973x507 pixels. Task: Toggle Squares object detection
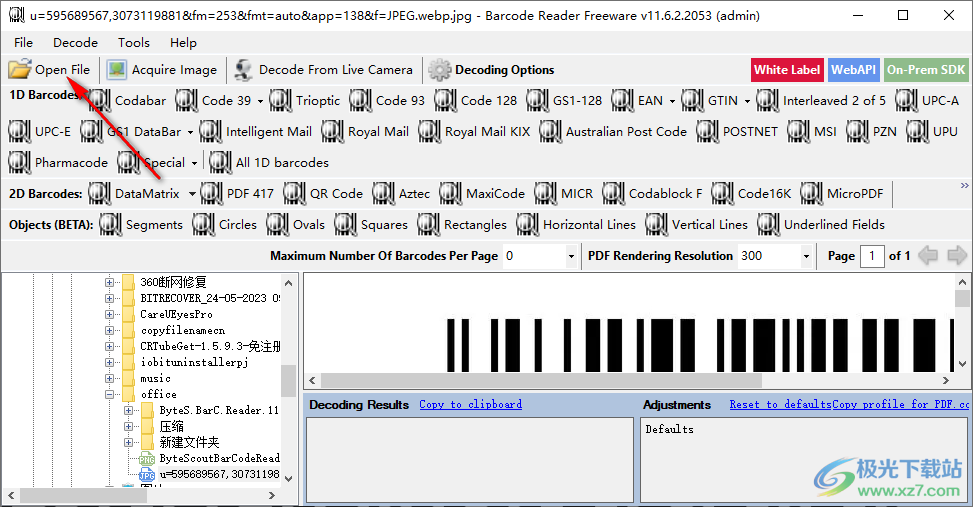(372, 225)
